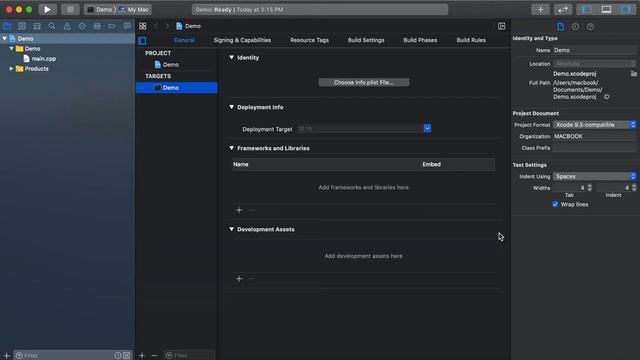Add a new file in navigator
This screenshot has height=360, width=640.
[6, 356]
